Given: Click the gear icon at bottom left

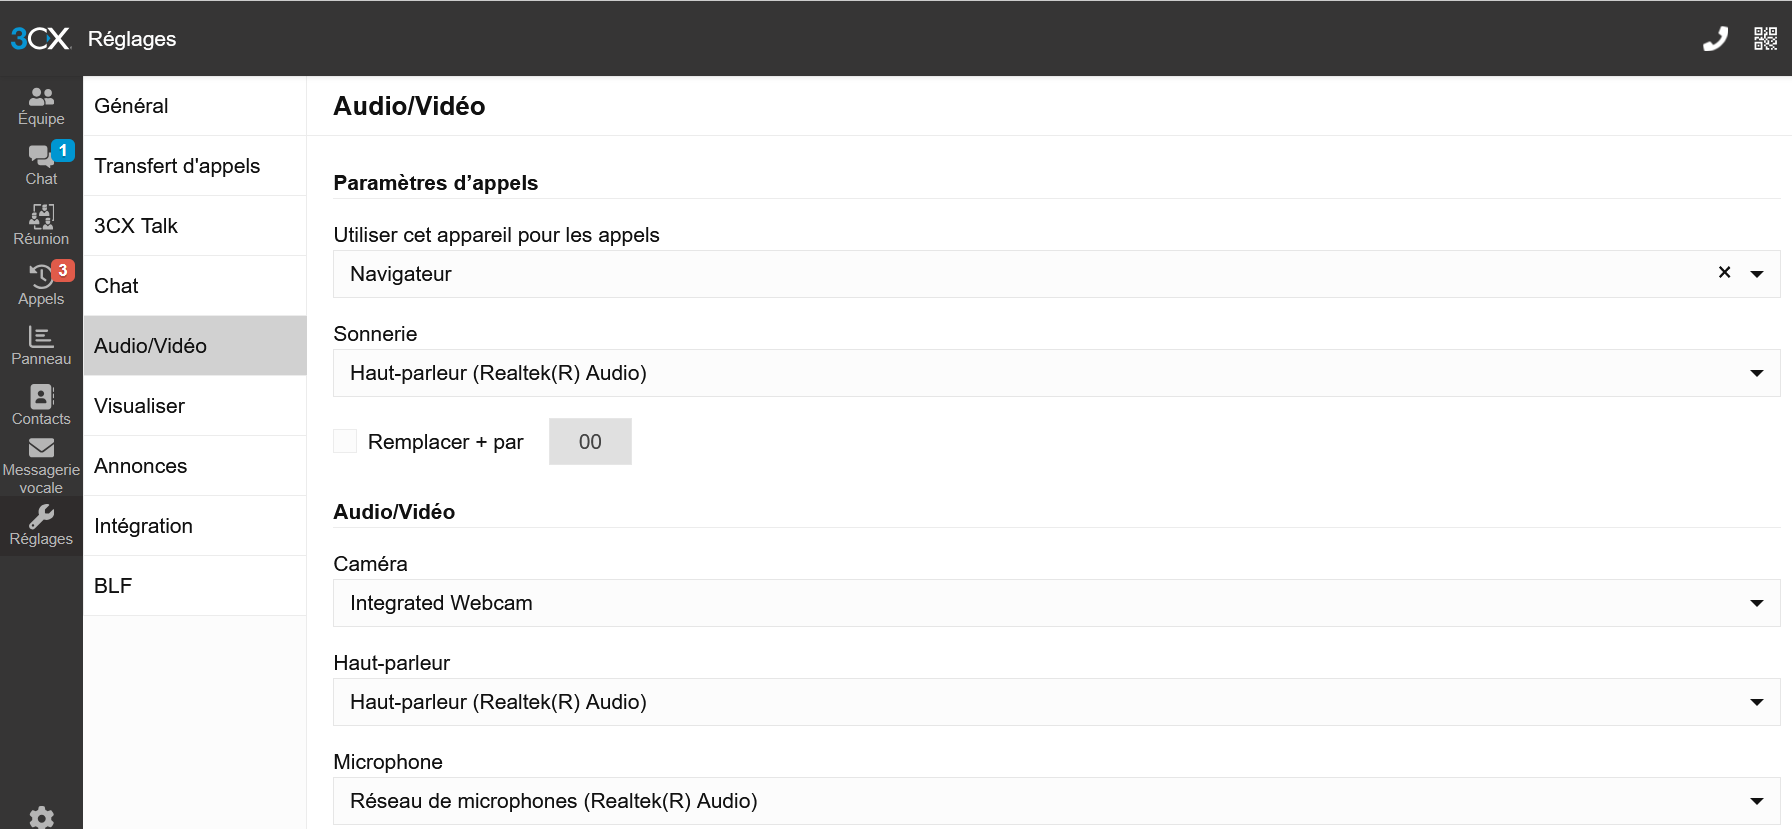Looking at the screenshot, I should (x=41, y=817).
